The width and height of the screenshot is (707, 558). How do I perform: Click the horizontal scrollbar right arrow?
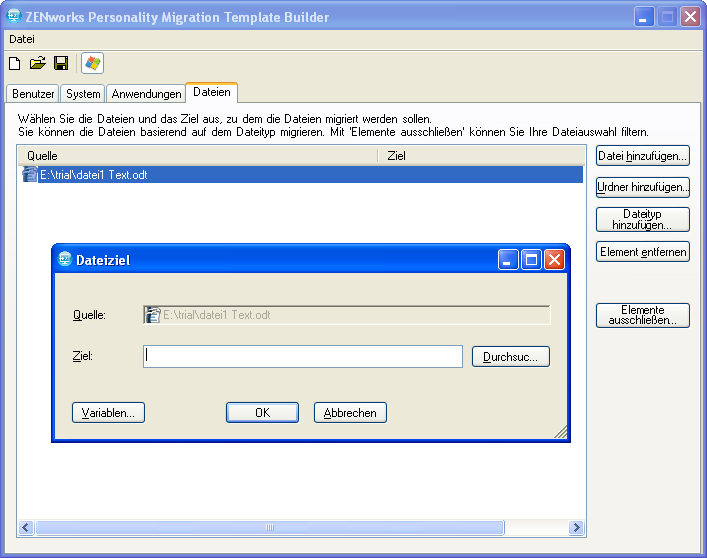tap(576, 527)
